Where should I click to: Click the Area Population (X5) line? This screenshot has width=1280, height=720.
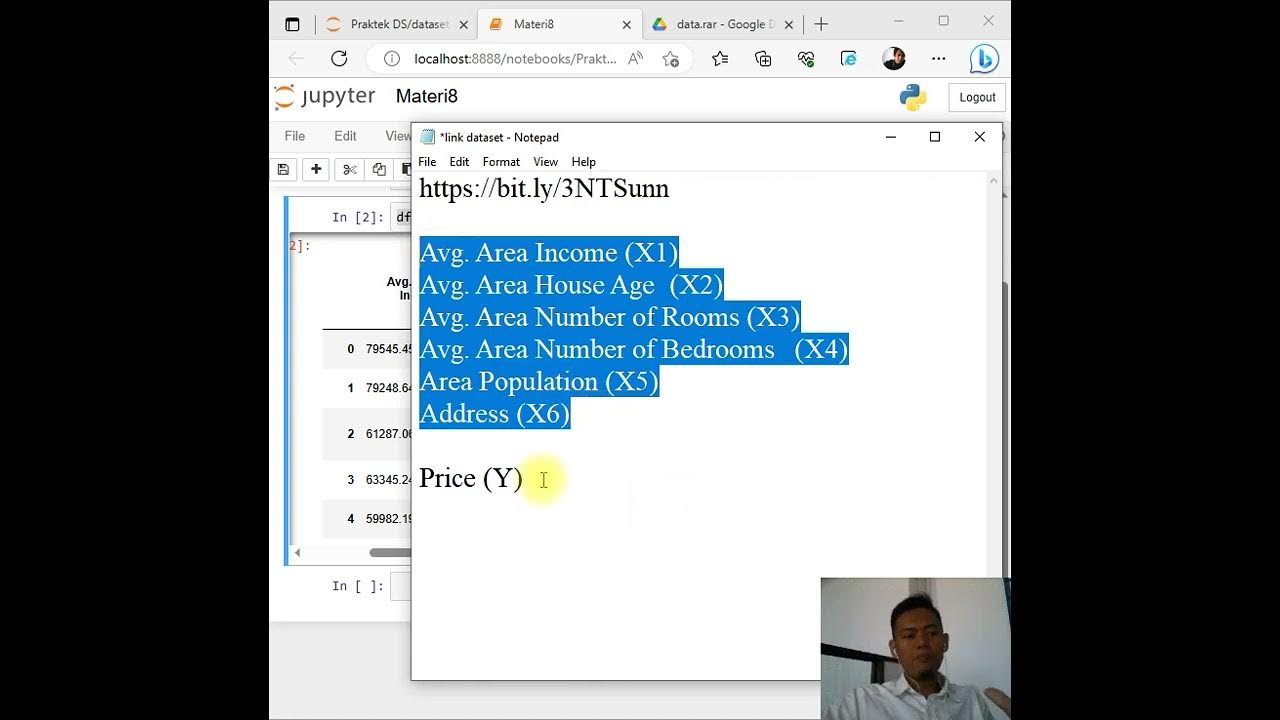pos(539,381)
